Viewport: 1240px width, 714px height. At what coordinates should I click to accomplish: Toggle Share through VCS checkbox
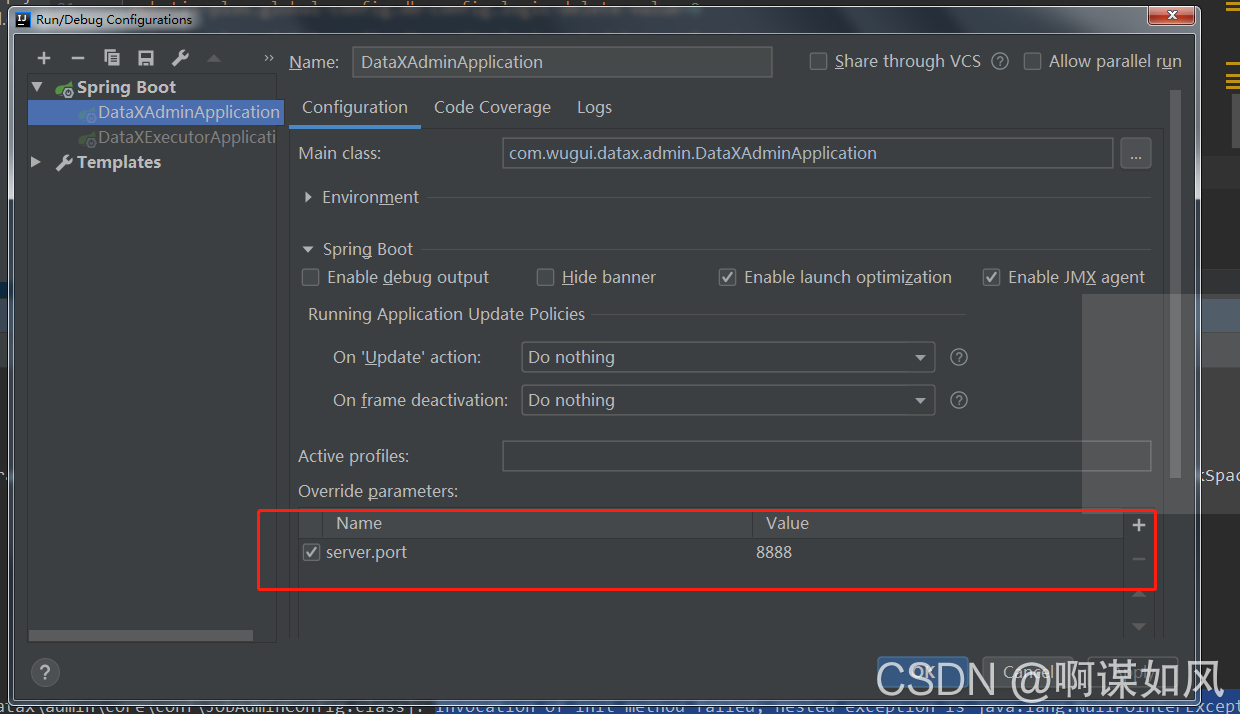click(818, 61)
